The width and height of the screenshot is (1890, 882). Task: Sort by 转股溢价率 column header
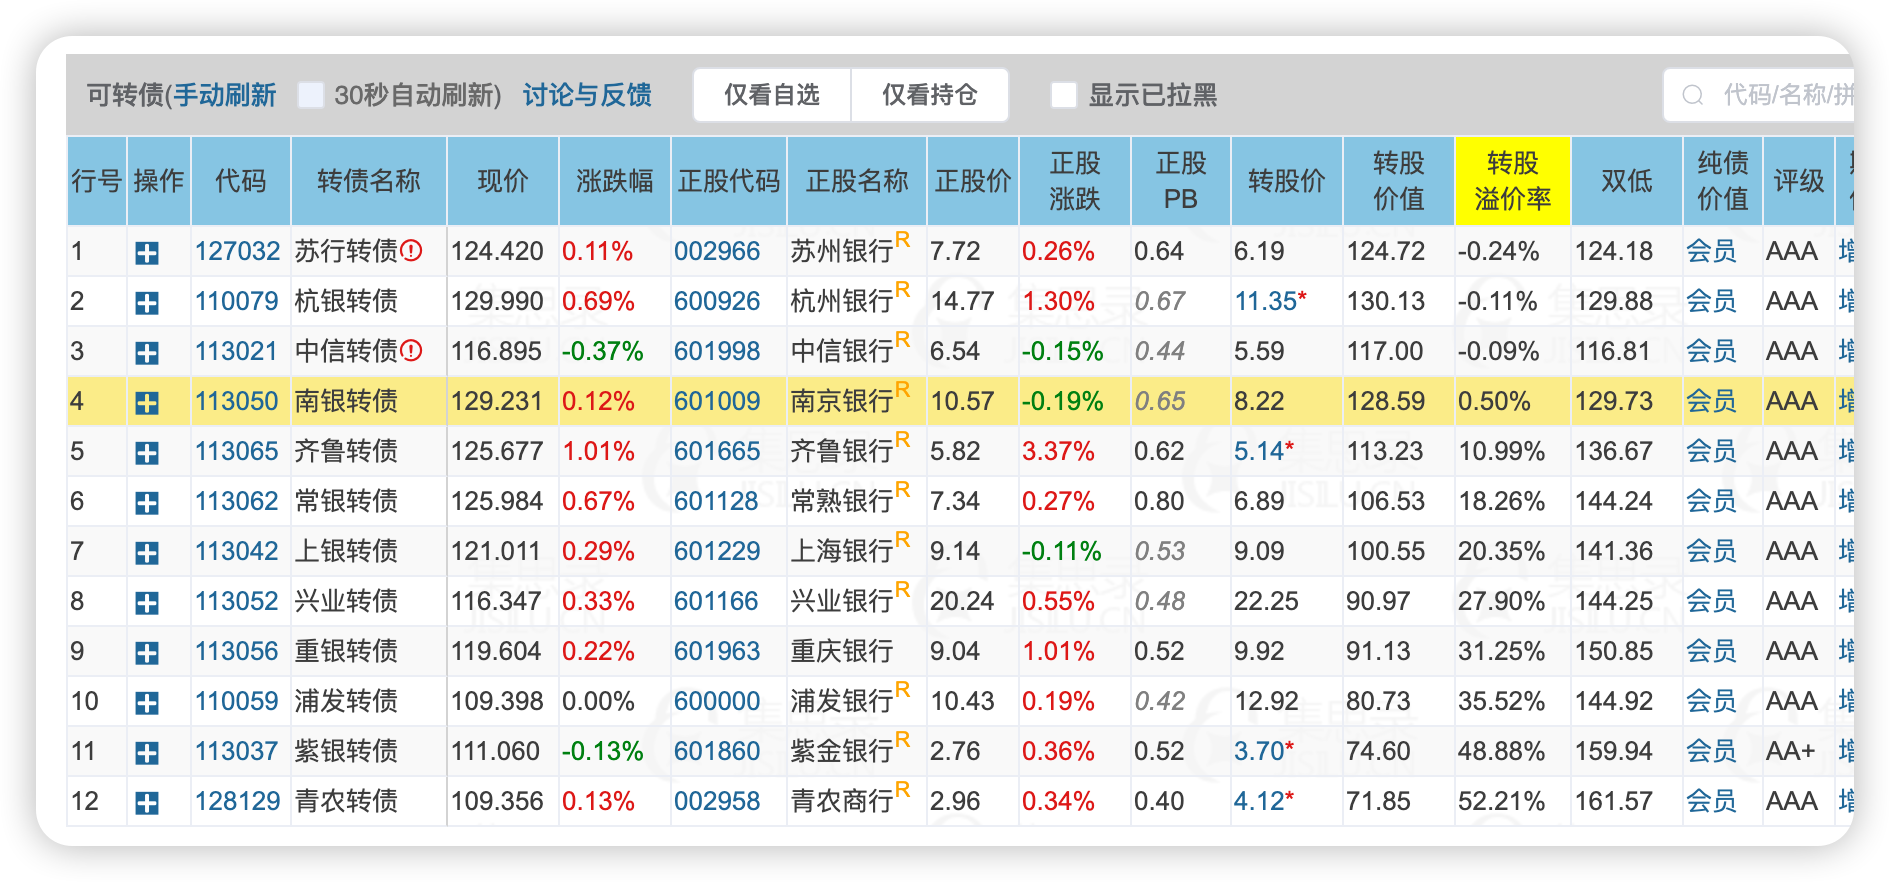tap(1512, 181)
